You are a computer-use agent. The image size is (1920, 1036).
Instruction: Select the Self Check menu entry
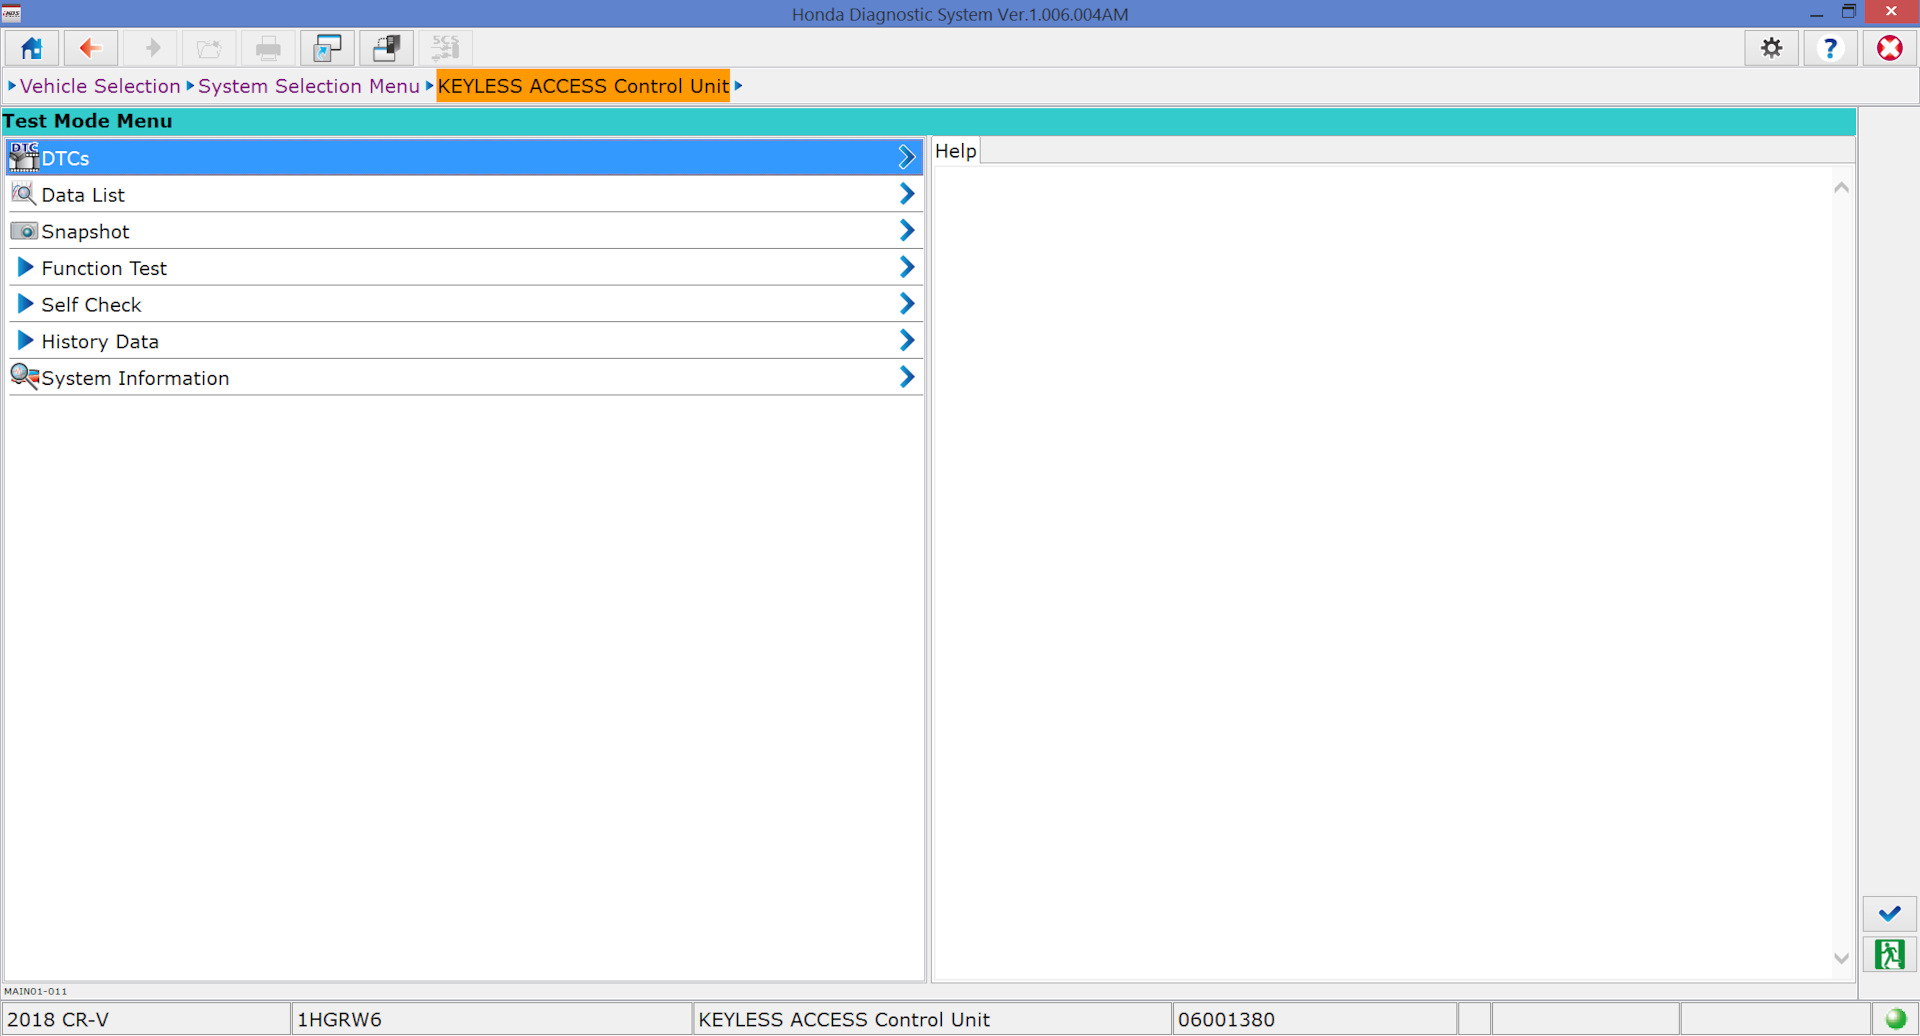pos(465,304)
